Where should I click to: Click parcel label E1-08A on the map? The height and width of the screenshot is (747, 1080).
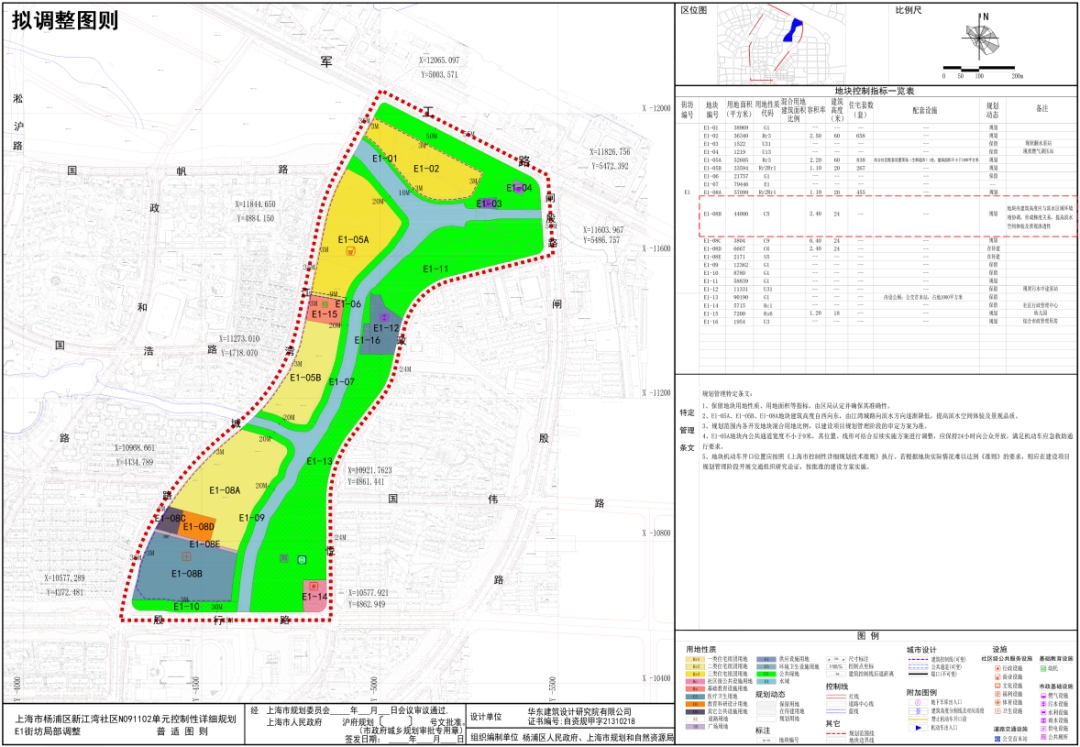223,491
